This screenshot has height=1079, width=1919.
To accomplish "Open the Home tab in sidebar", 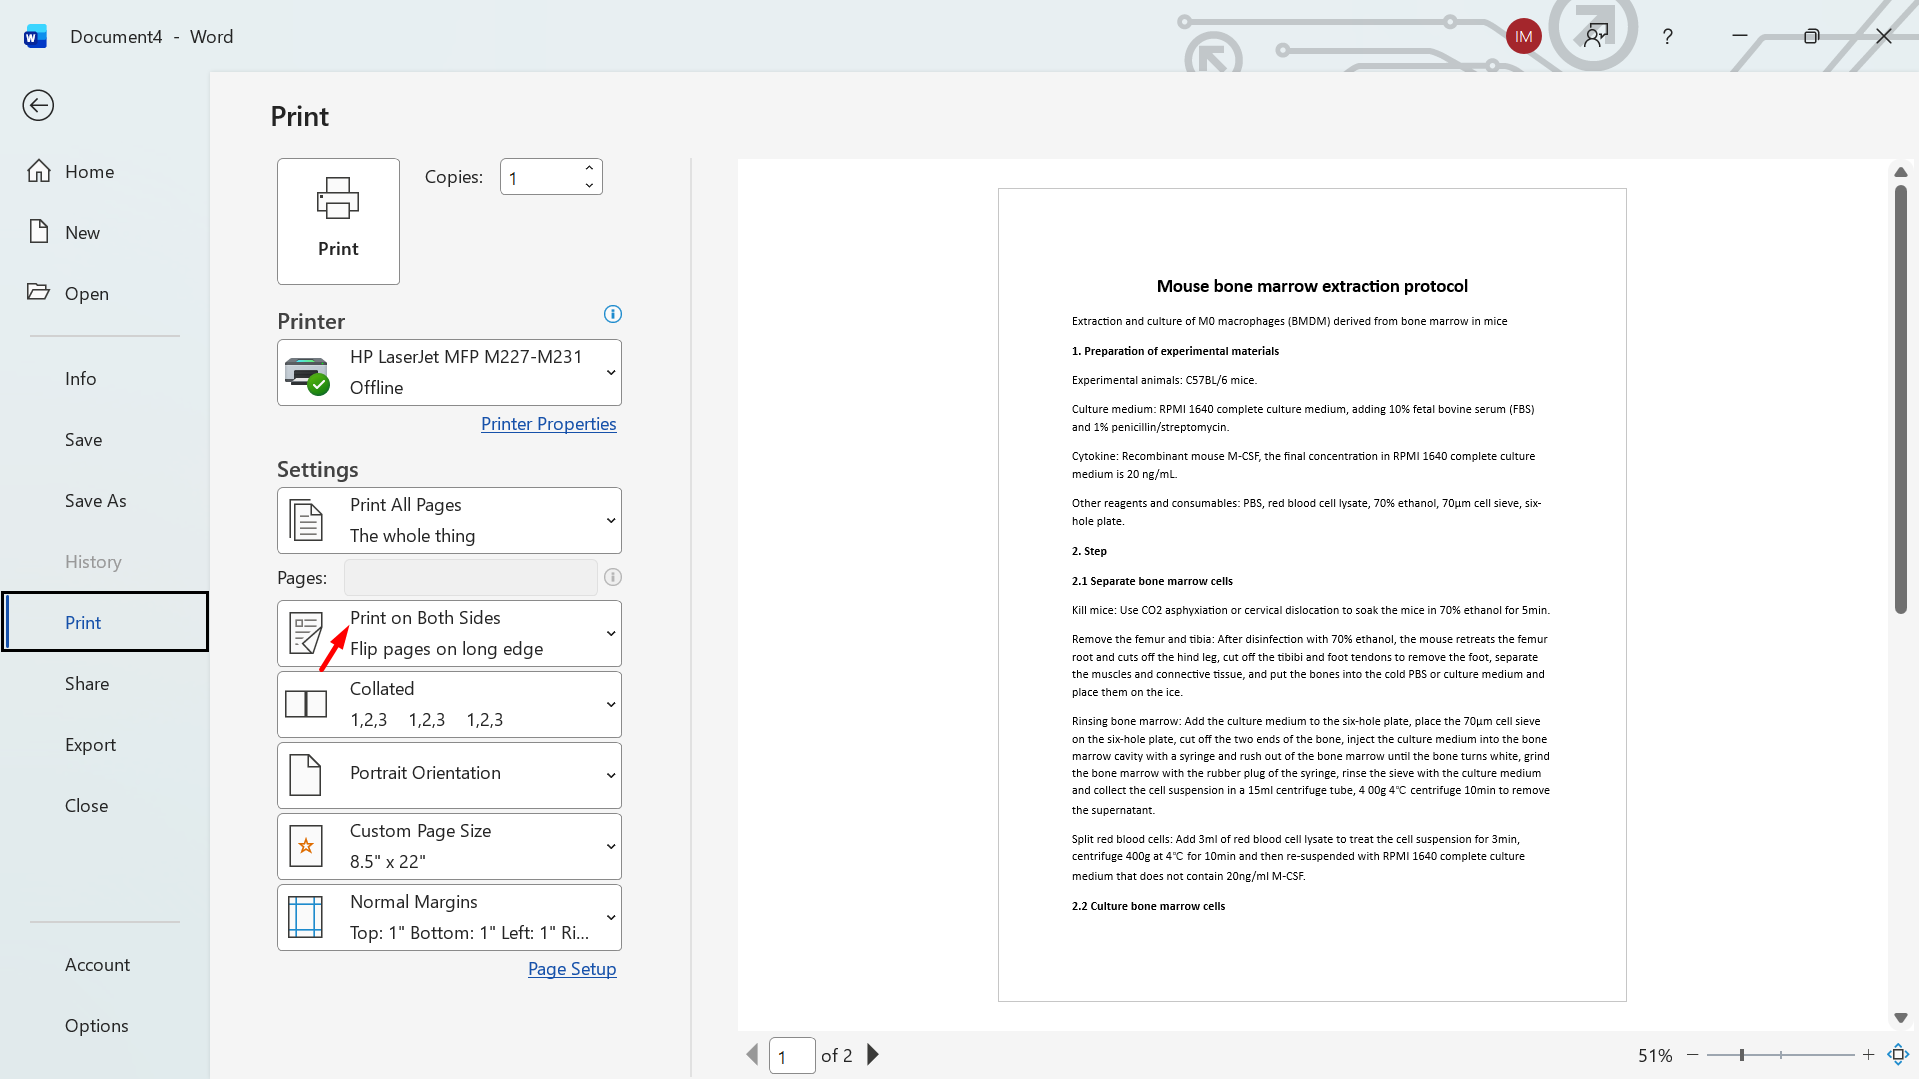I will [105, 171].
